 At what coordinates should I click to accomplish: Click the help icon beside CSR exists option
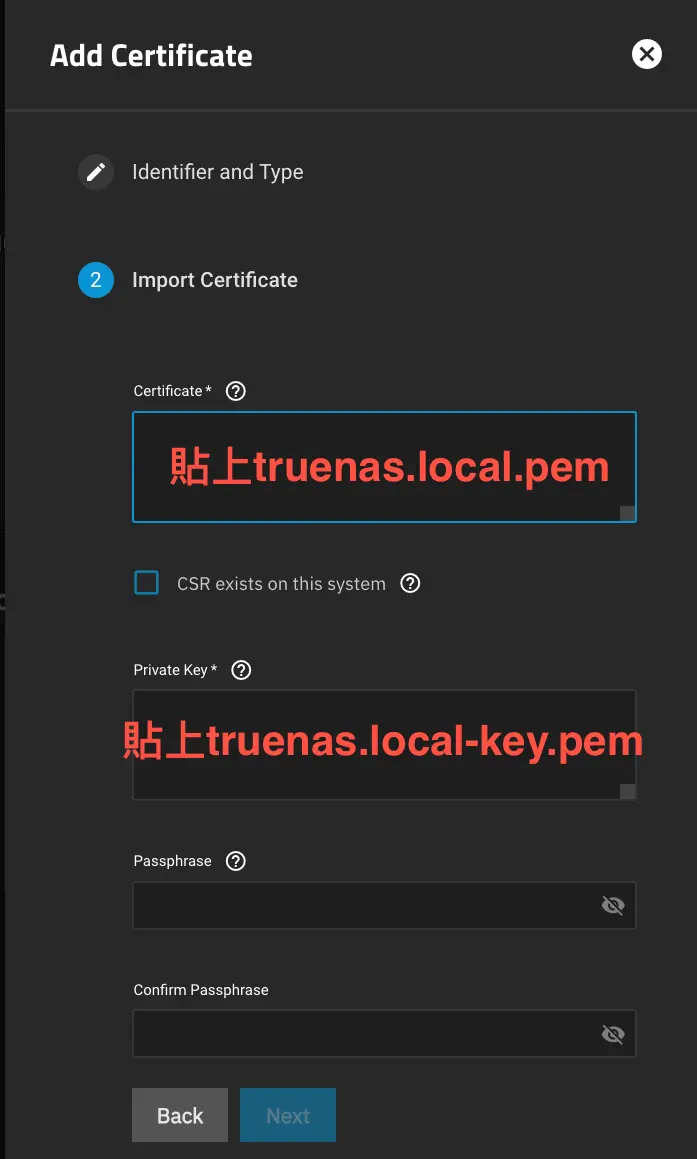(x=410, y=583)
